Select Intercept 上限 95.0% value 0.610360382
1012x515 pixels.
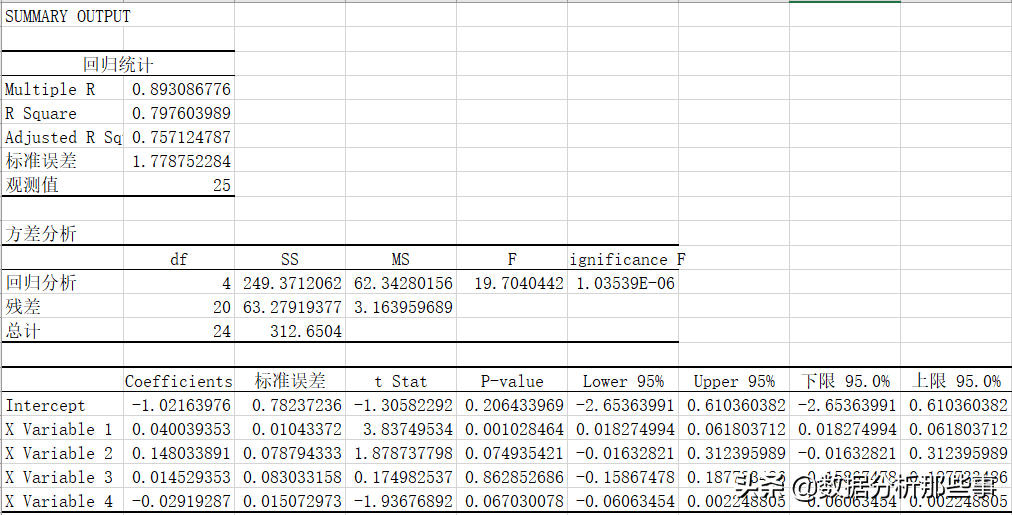click(x=958, y=405)
